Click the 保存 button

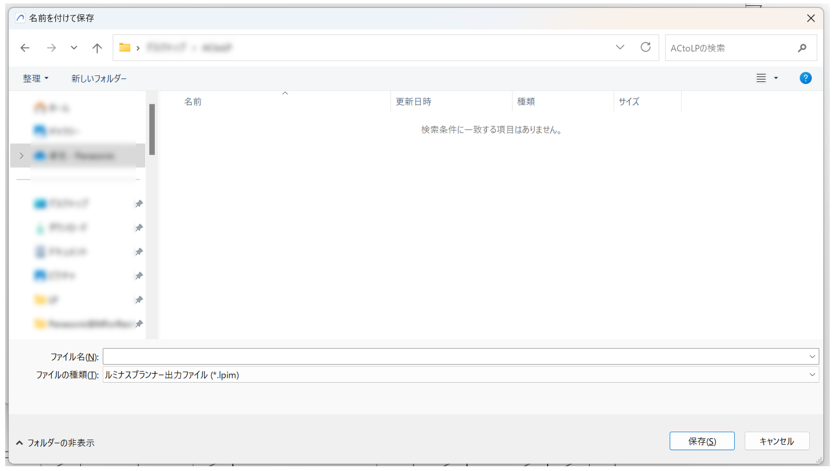click(x=702, y=441)
